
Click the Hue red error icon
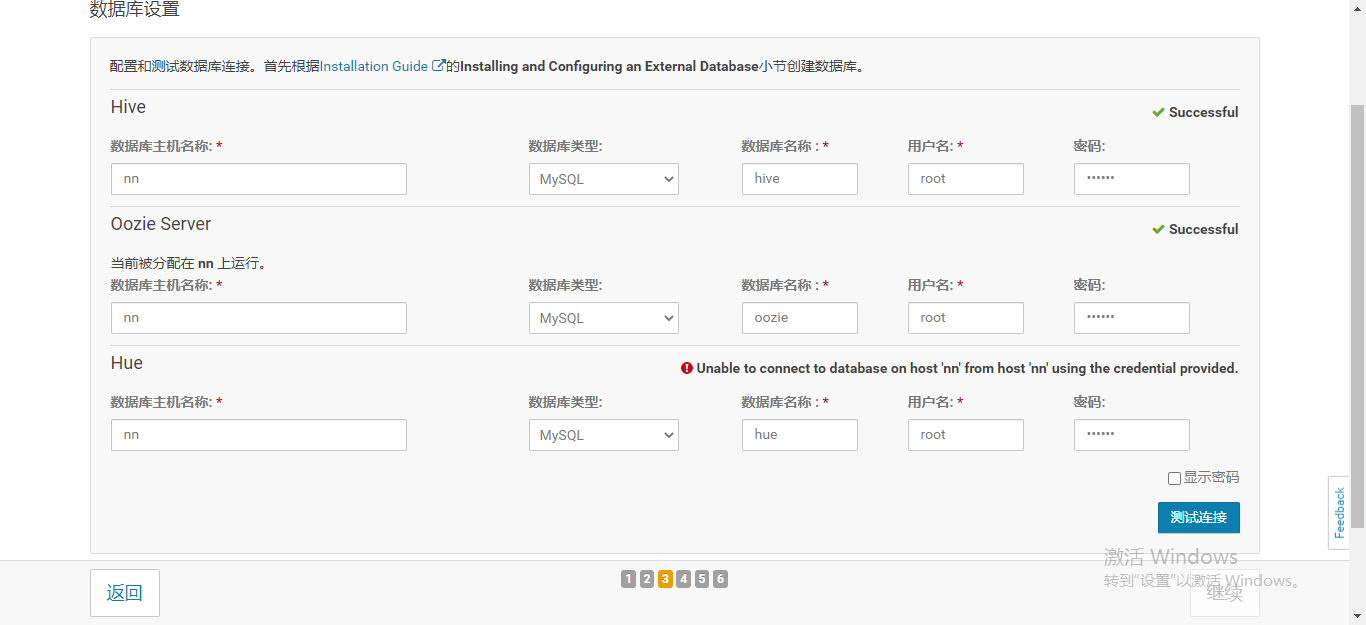(x=687, y=368)
